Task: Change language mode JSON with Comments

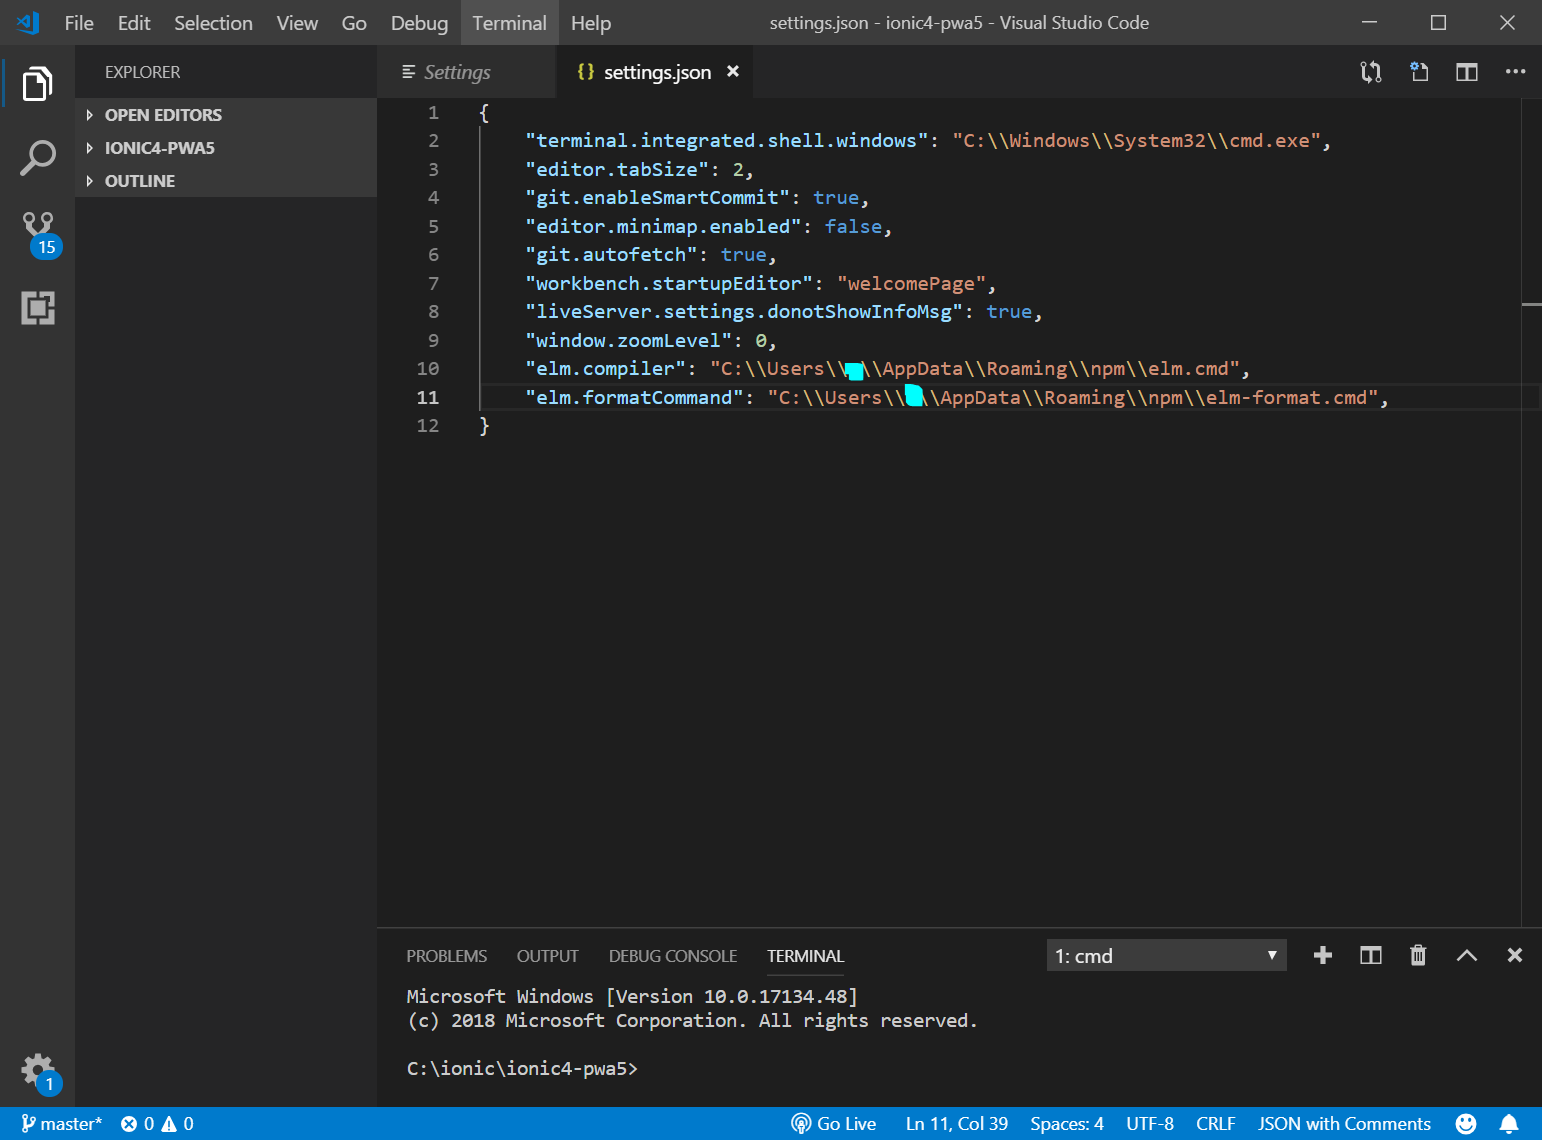Action: pyautogui.click(x=1343, y=1124)
